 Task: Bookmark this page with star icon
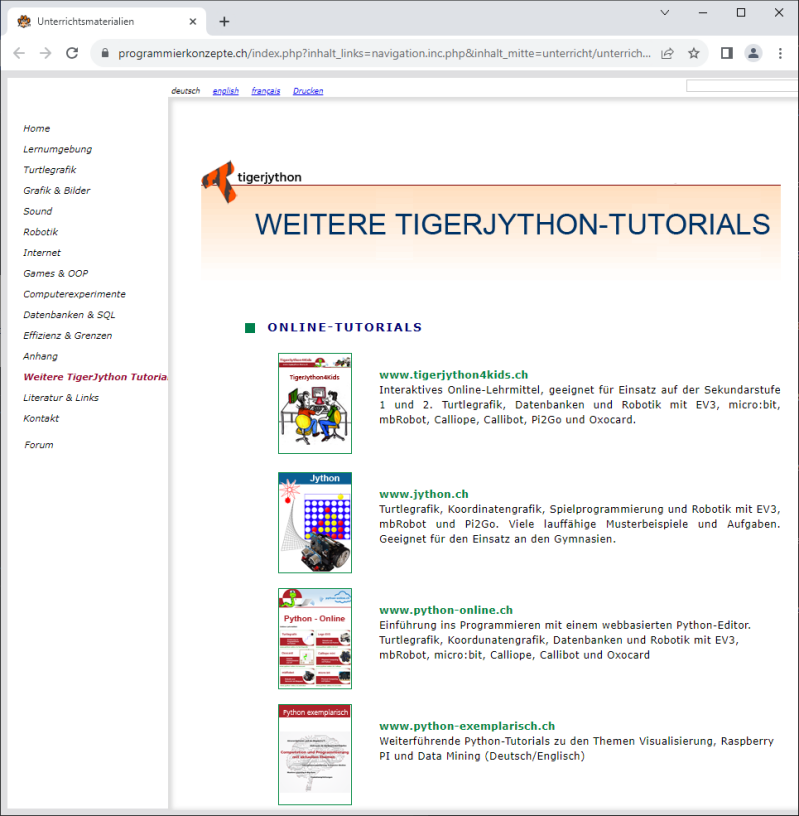click(694, 53)
